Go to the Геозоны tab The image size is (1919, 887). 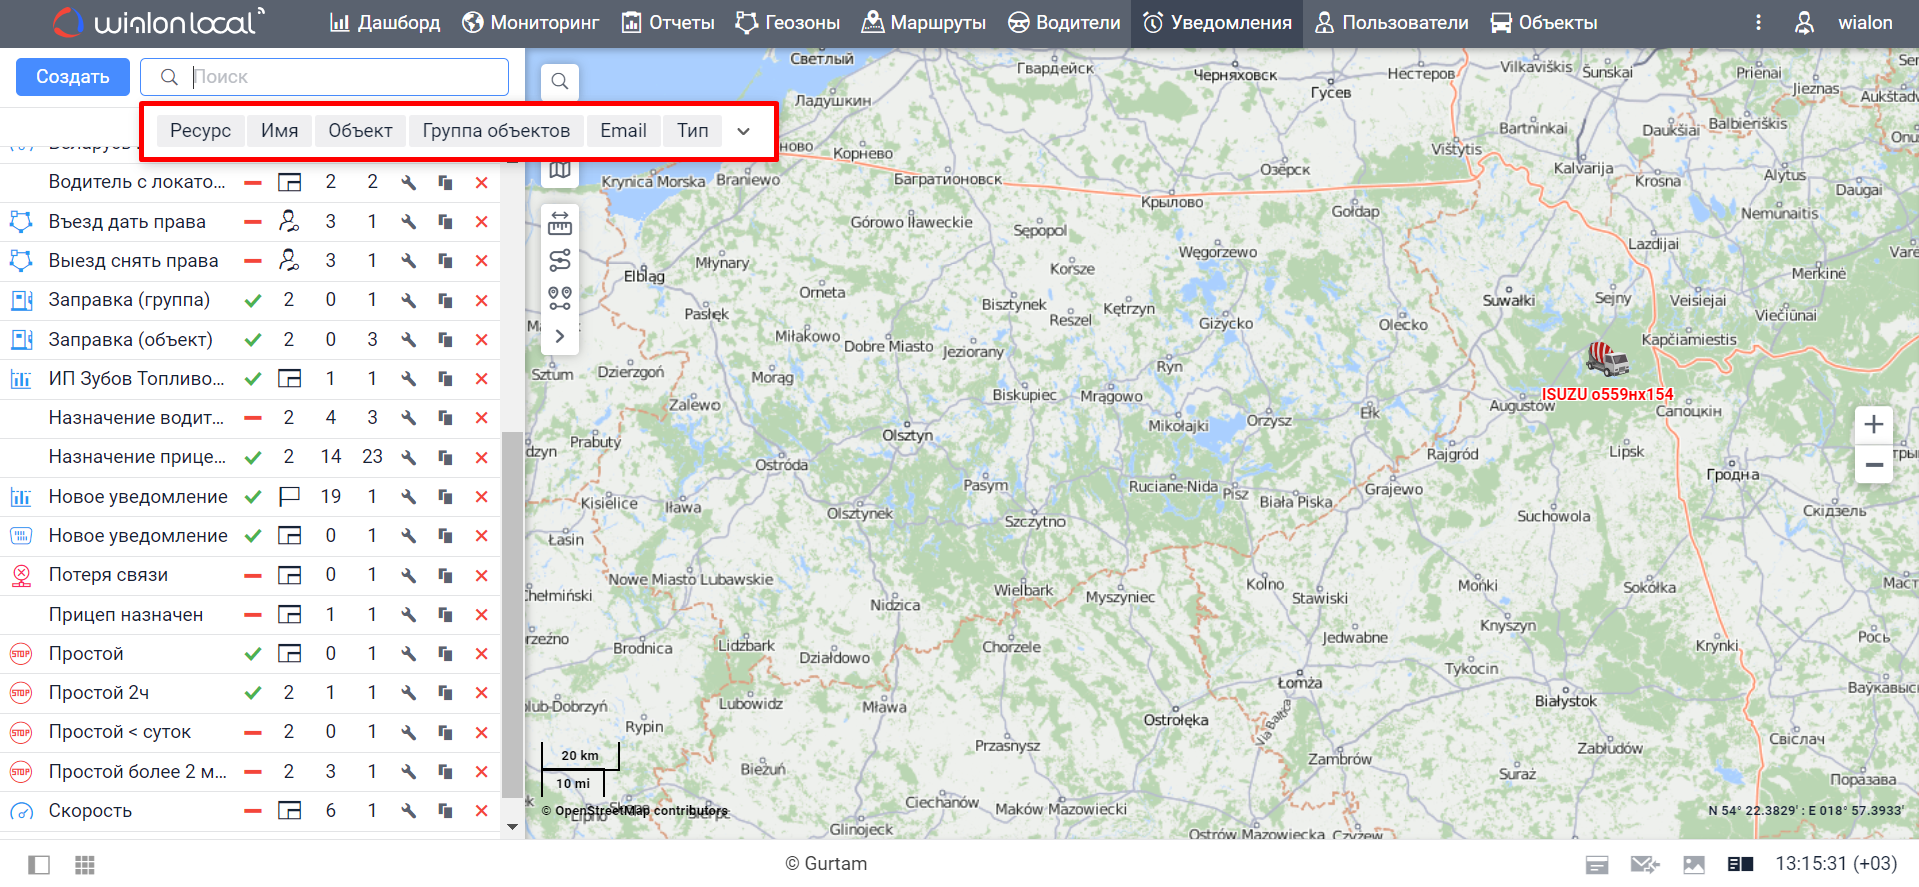click(787, 22)
